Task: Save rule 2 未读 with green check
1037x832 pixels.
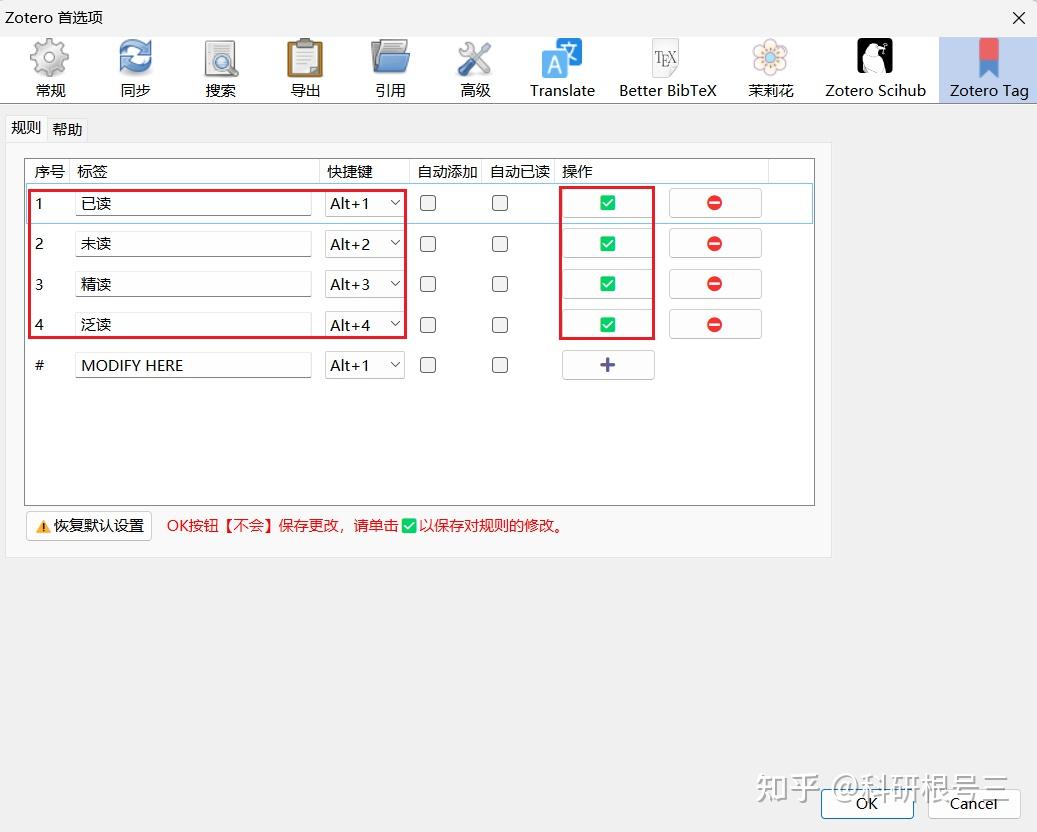Action: [x=608, y=244]
